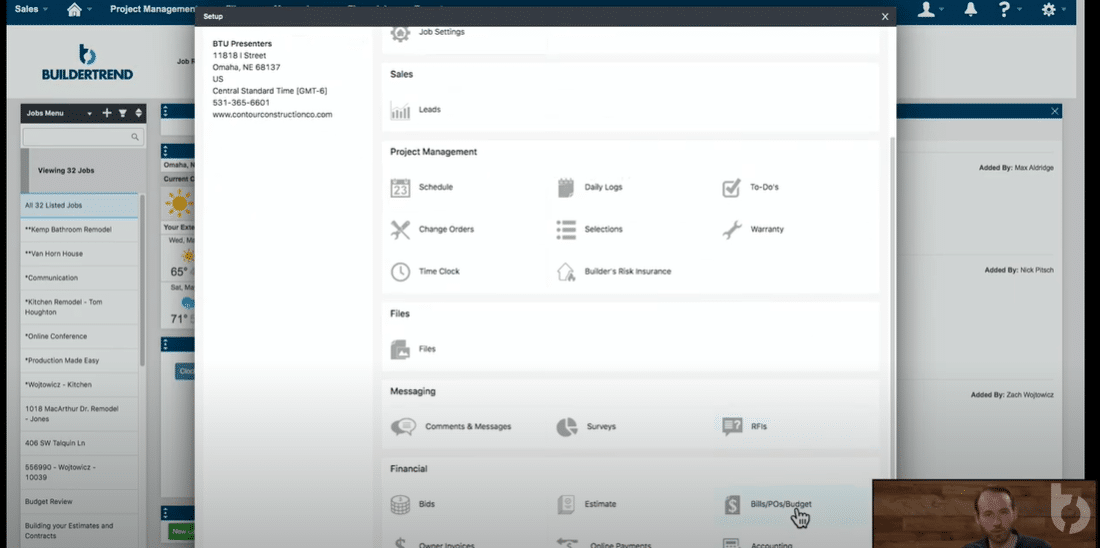Select **Kemp Bathroom Remodel job
The image size is (1100, 548).
tap(79, 230)
